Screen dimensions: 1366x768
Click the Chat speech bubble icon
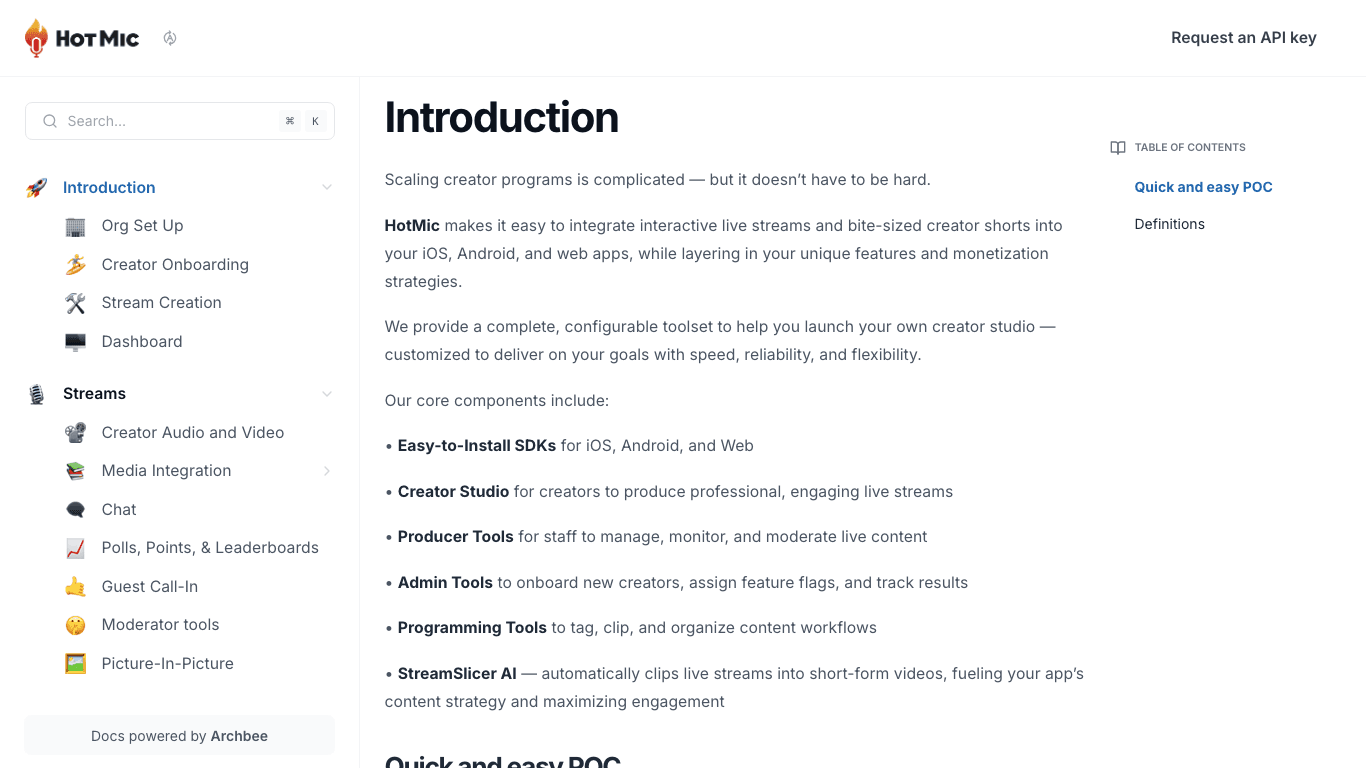click(x=75, y=509)
